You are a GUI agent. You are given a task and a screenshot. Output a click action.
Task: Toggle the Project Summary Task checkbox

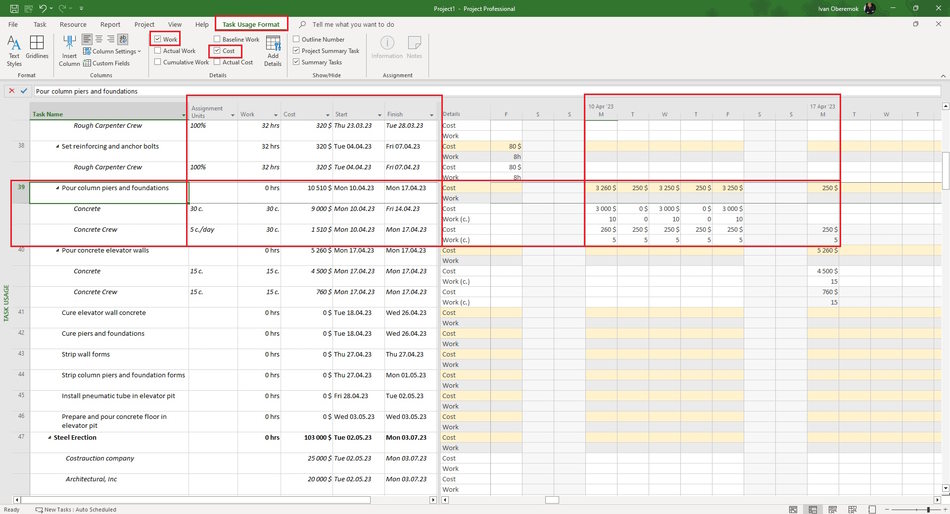point(296,51)
